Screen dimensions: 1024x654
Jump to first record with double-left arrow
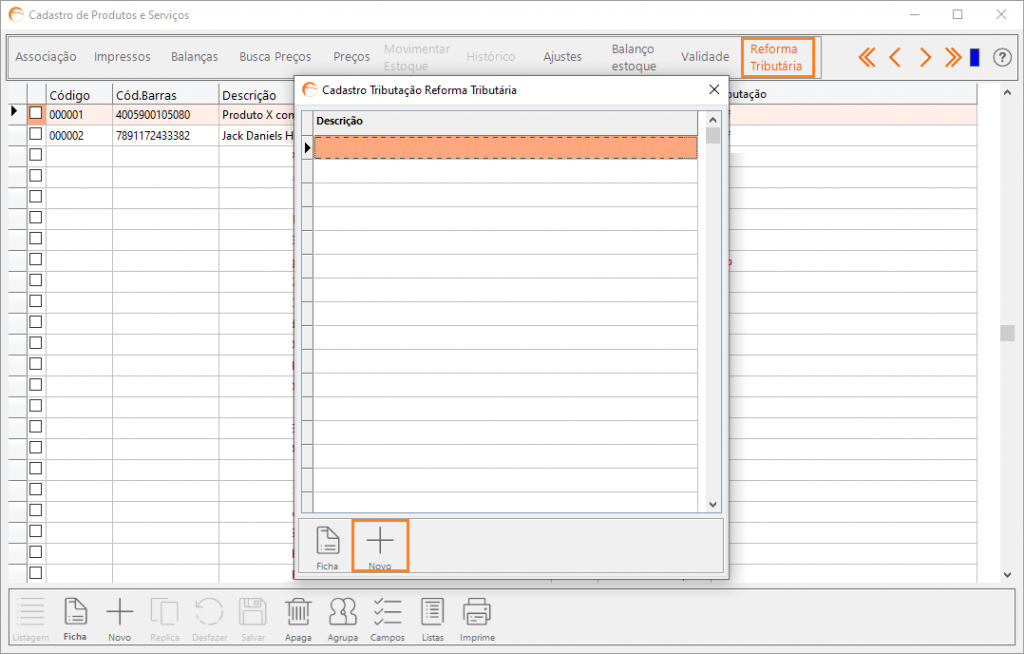pos(867,57)
